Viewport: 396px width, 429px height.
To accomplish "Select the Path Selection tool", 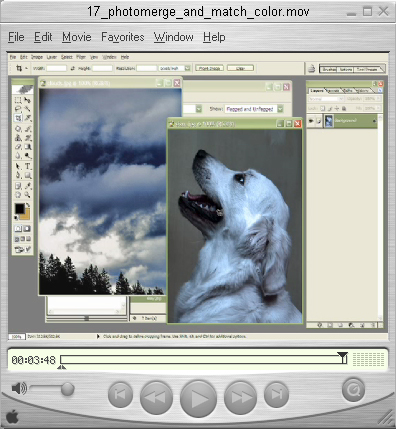I will point(18,166).
